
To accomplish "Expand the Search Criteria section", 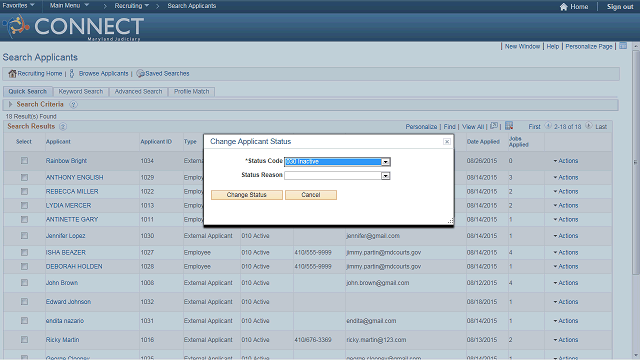I will click(11, 104).
